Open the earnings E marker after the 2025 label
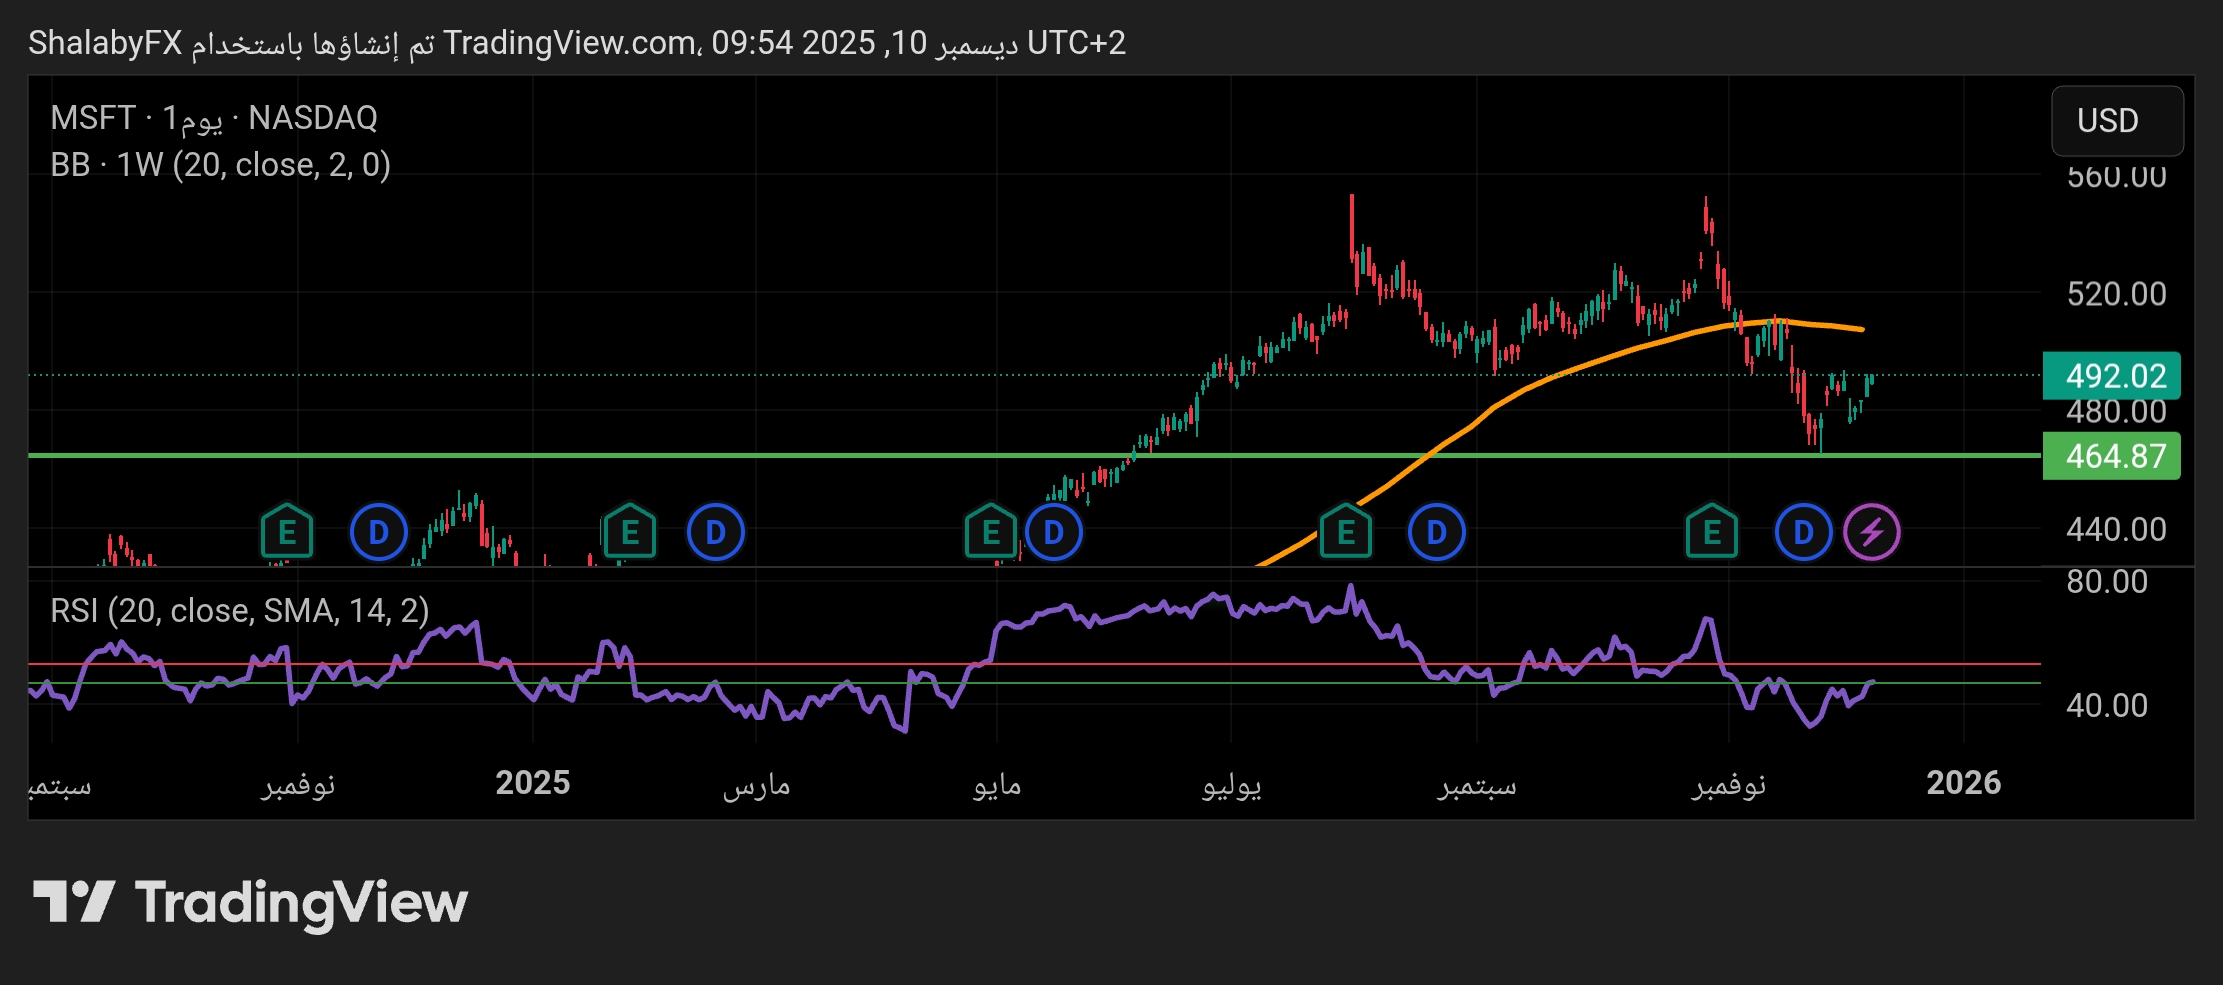The height and width of the screenshot is (985, 2223). tap(629, 532)
